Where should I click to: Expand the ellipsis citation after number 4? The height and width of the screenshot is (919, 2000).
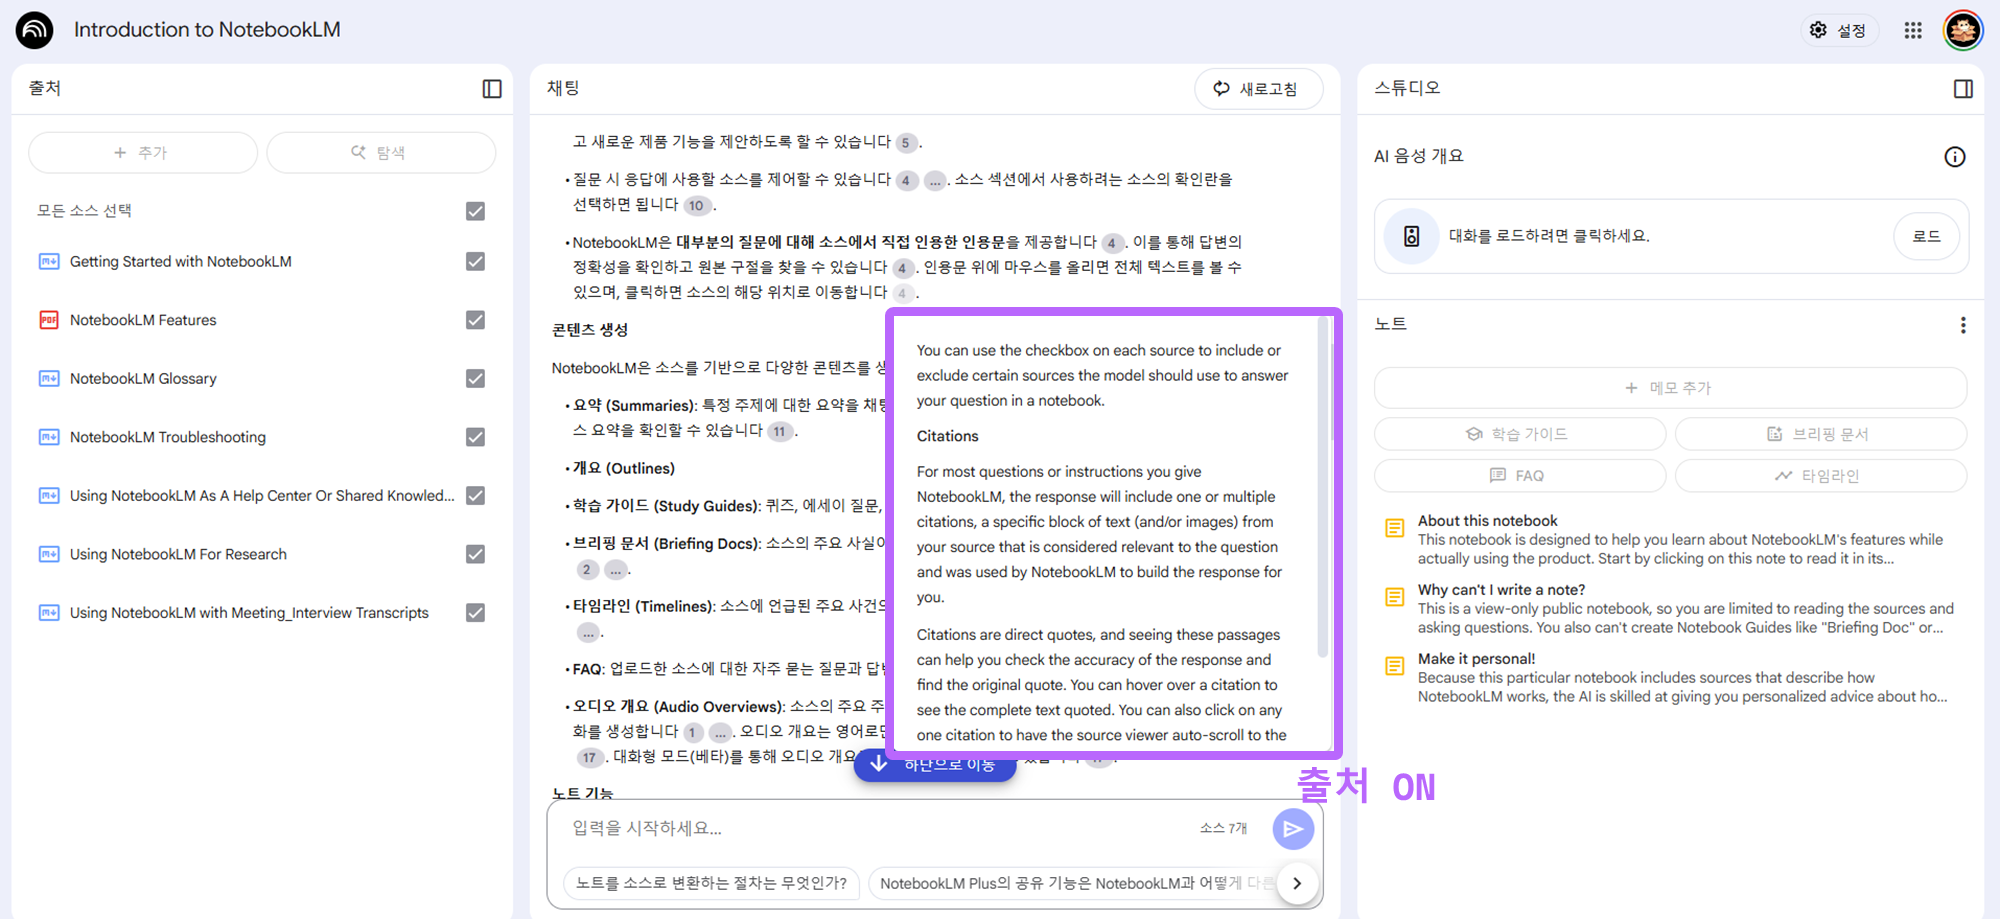coord(935,181)
